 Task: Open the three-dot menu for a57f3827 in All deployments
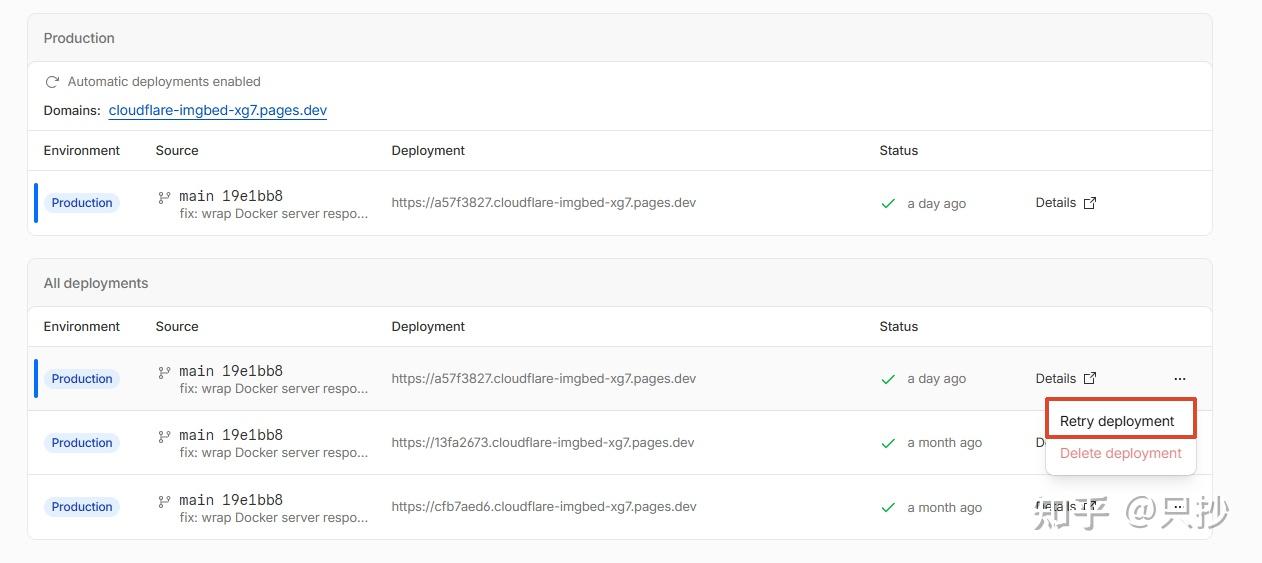pos(1180,379)
